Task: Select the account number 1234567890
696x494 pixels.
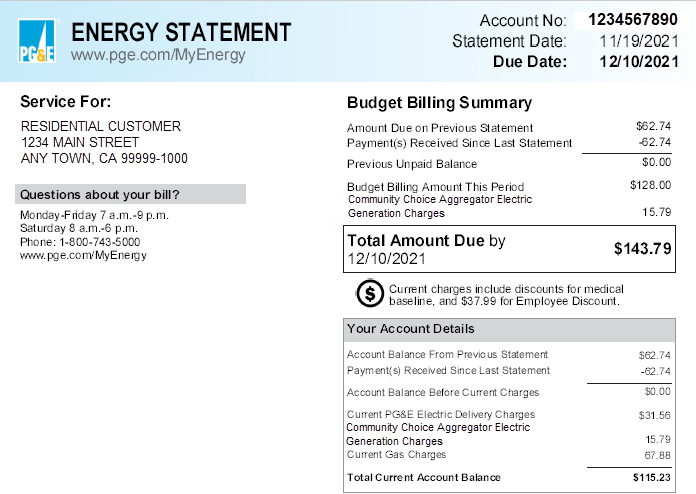Action: [x=634, y=19]
